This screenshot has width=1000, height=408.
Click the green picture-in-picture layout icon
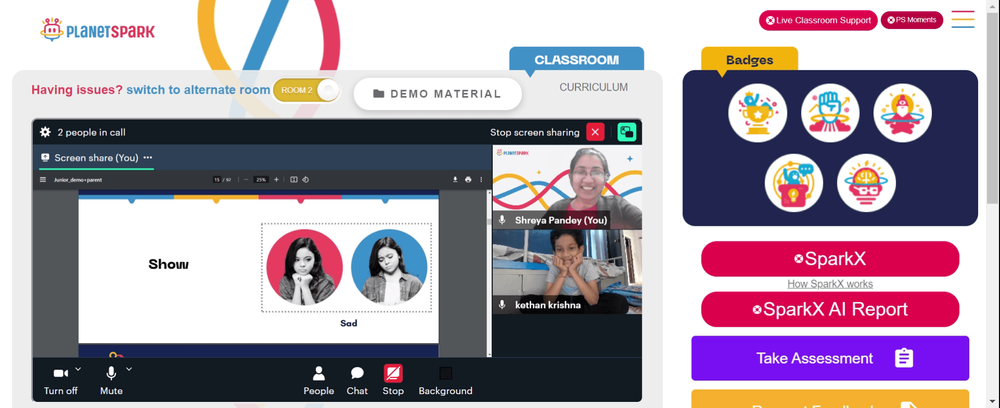(x=627, y=132)
